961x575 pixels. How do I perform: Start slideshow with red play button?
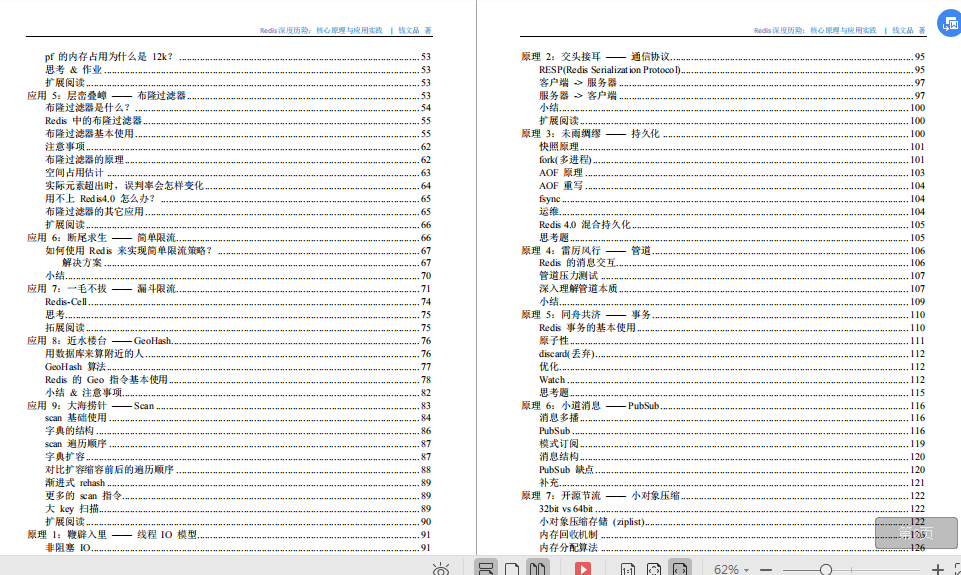[583, 569]
